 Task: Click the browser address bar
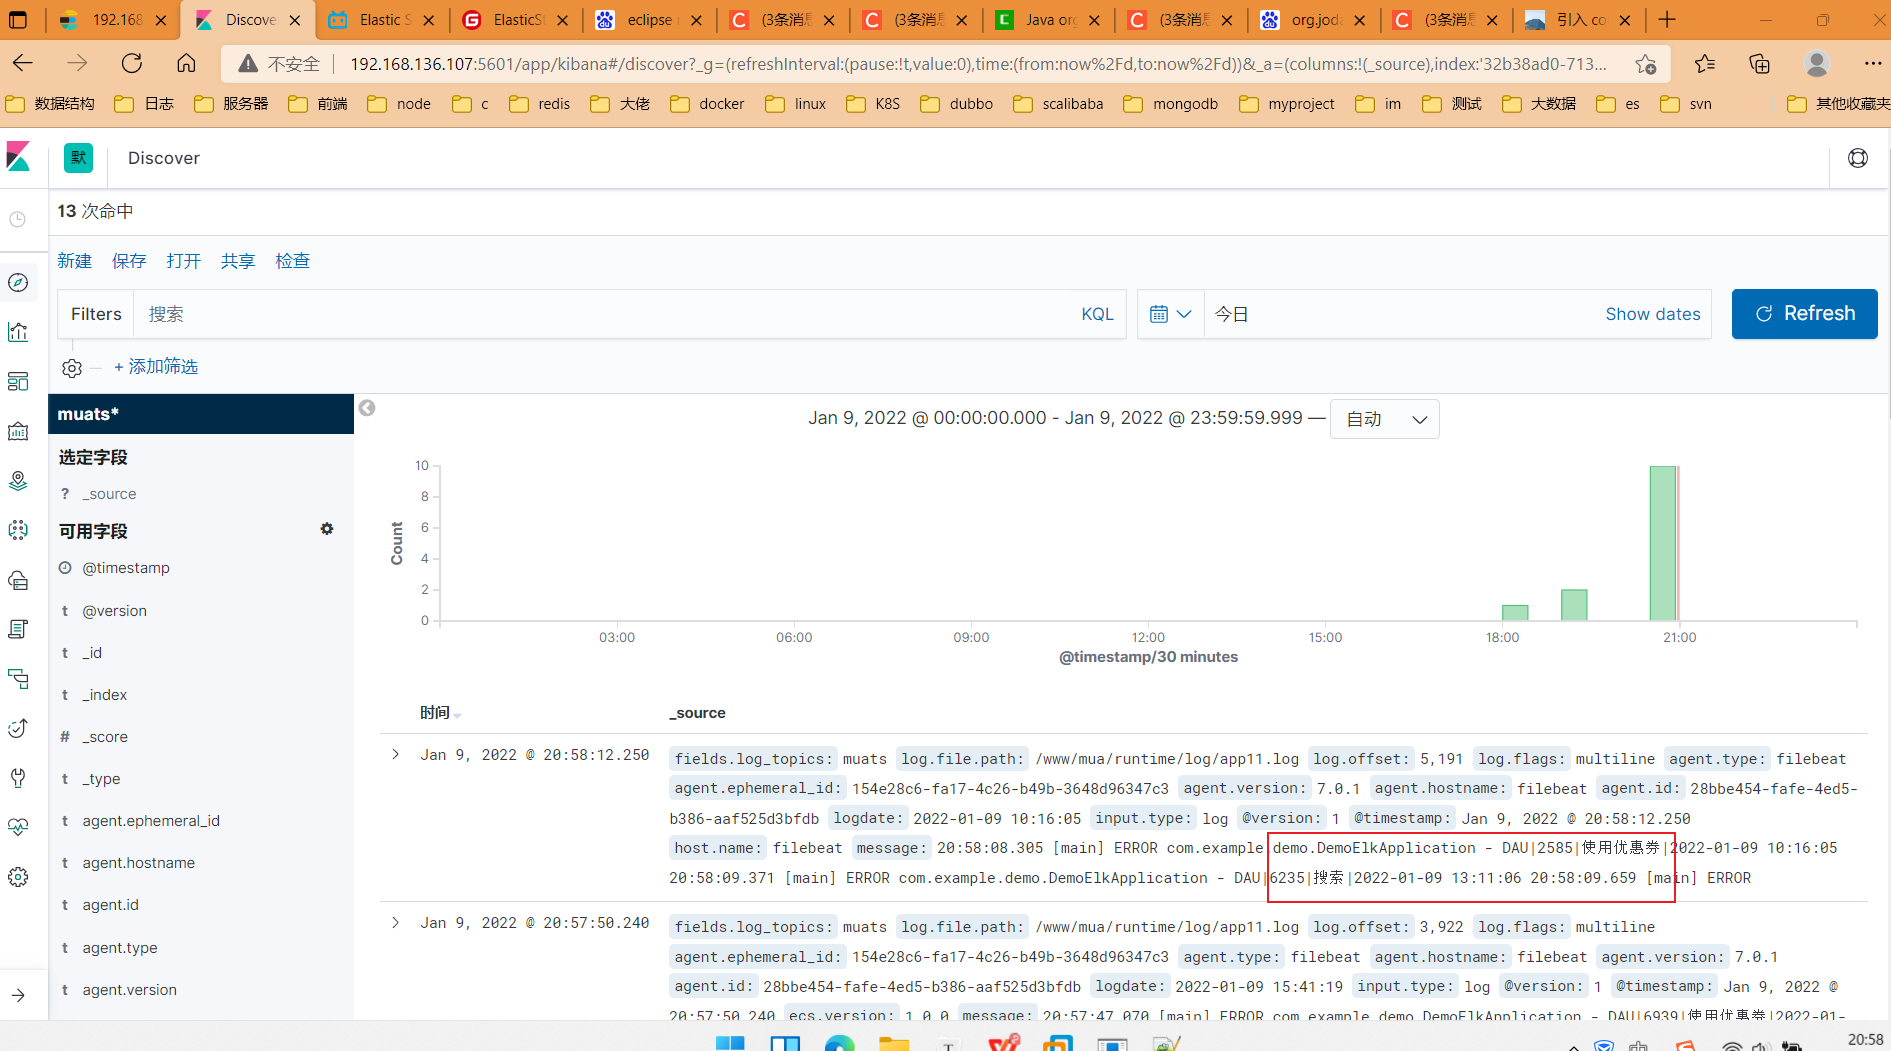click(978, 64)
